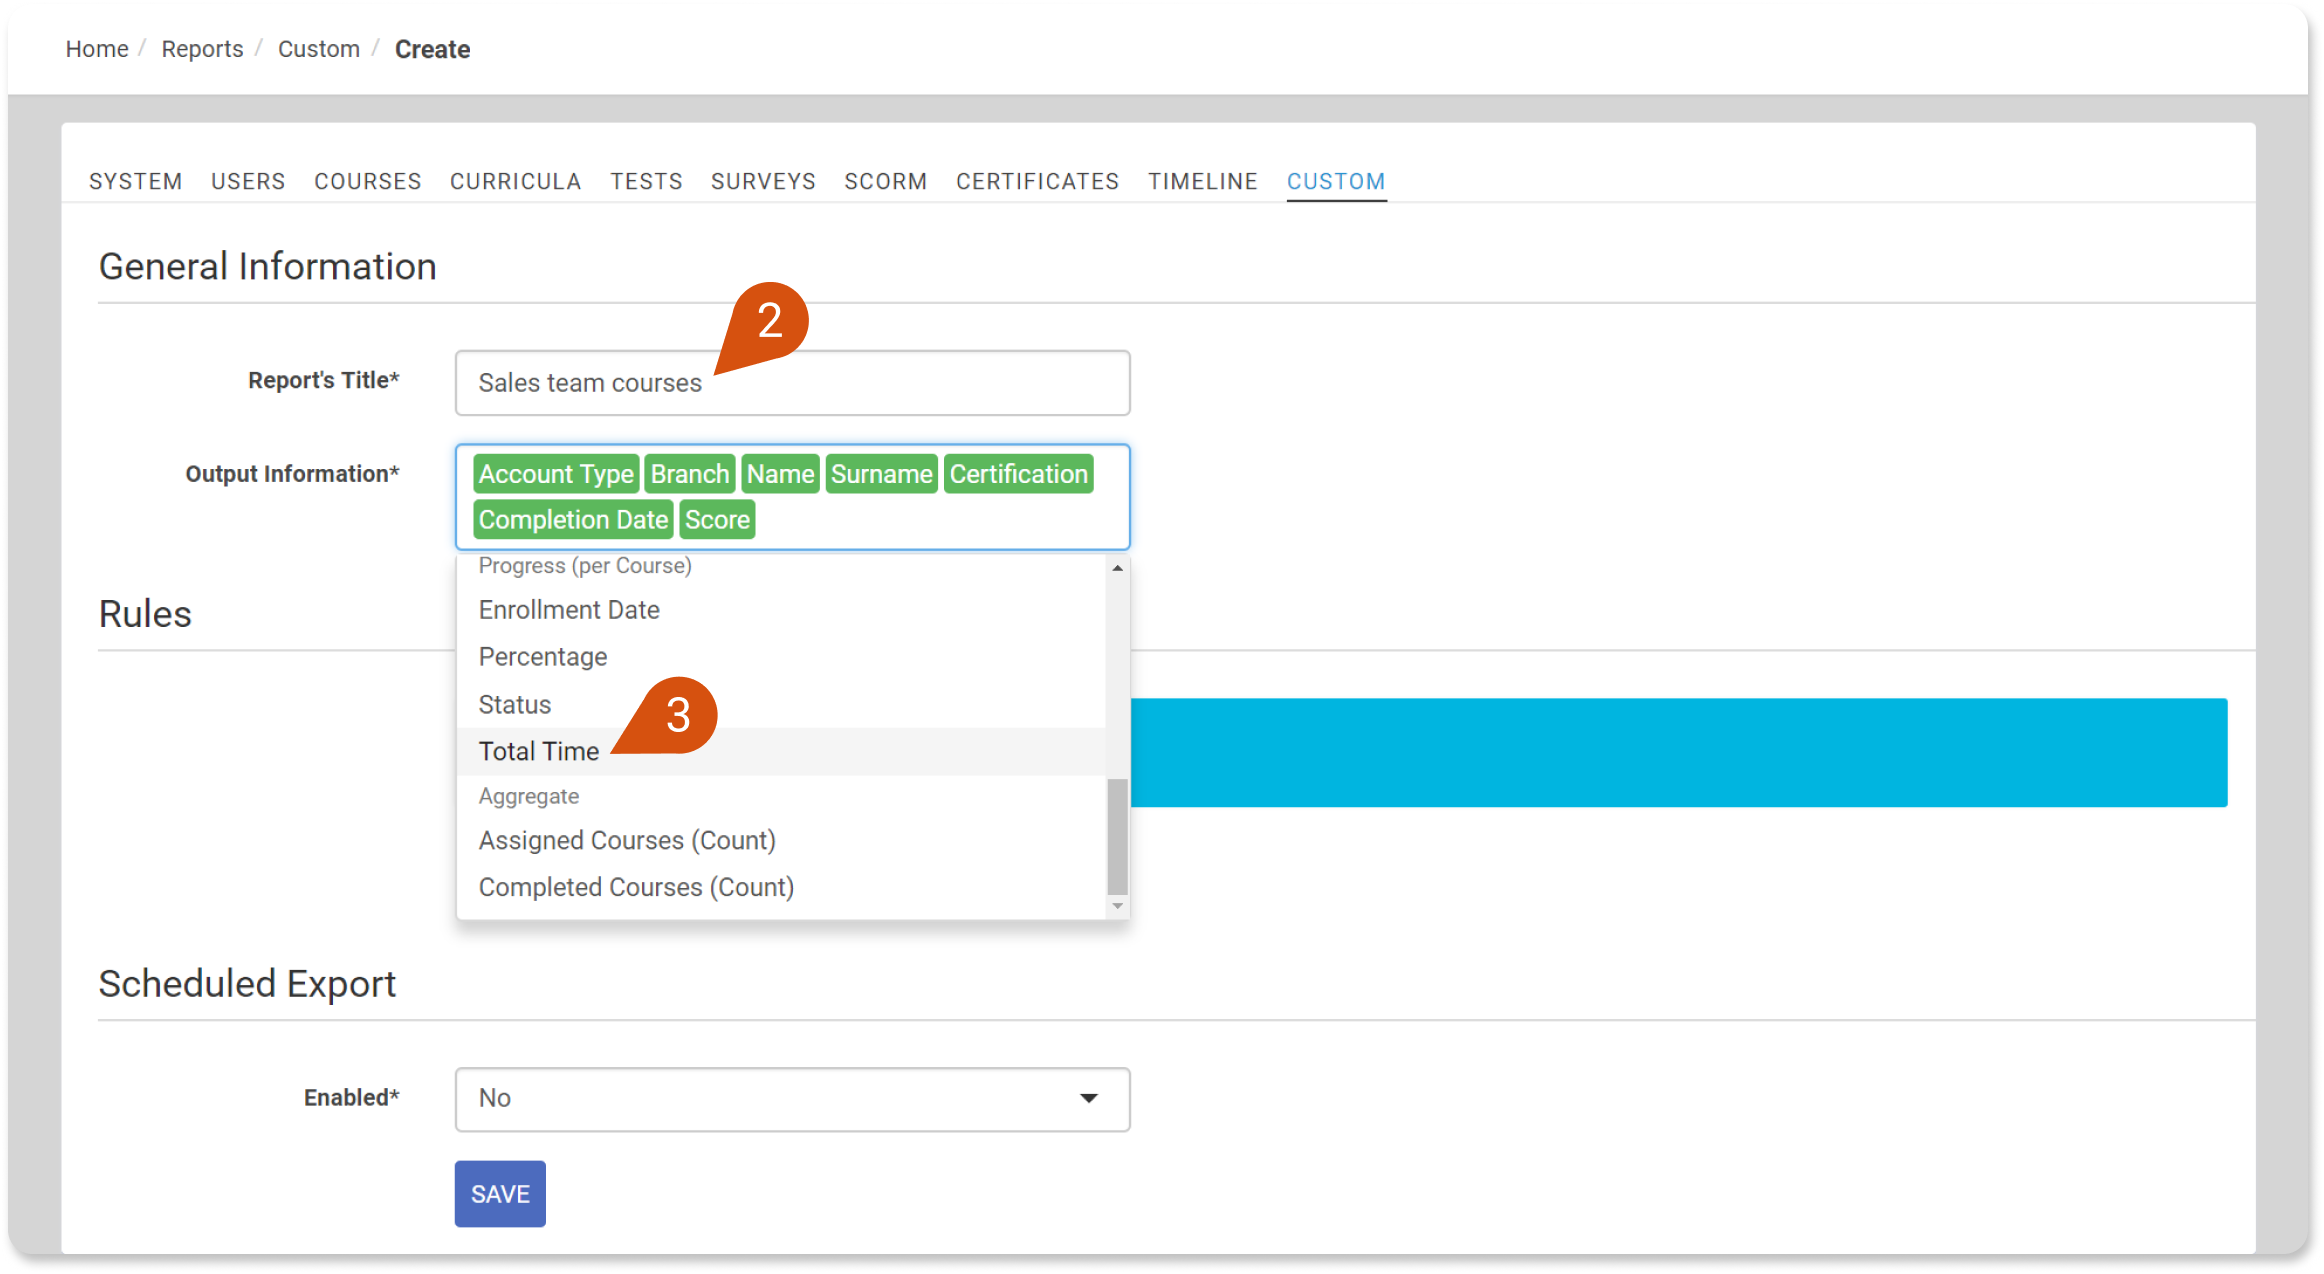Open the Curricula reports tab
Screen dimensions: 2324x1274
click(515, 181)
